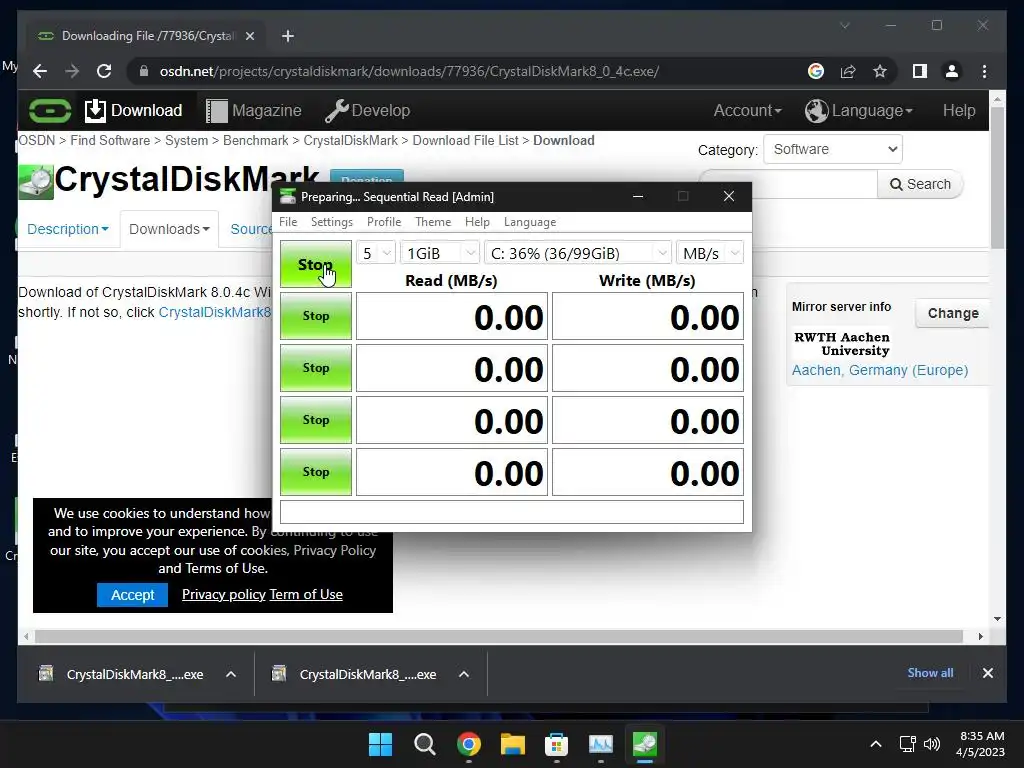This screenshot has width=1024, height=768.
Task: Expand the Language dropdown on OSDN
Action: (859, 110)
